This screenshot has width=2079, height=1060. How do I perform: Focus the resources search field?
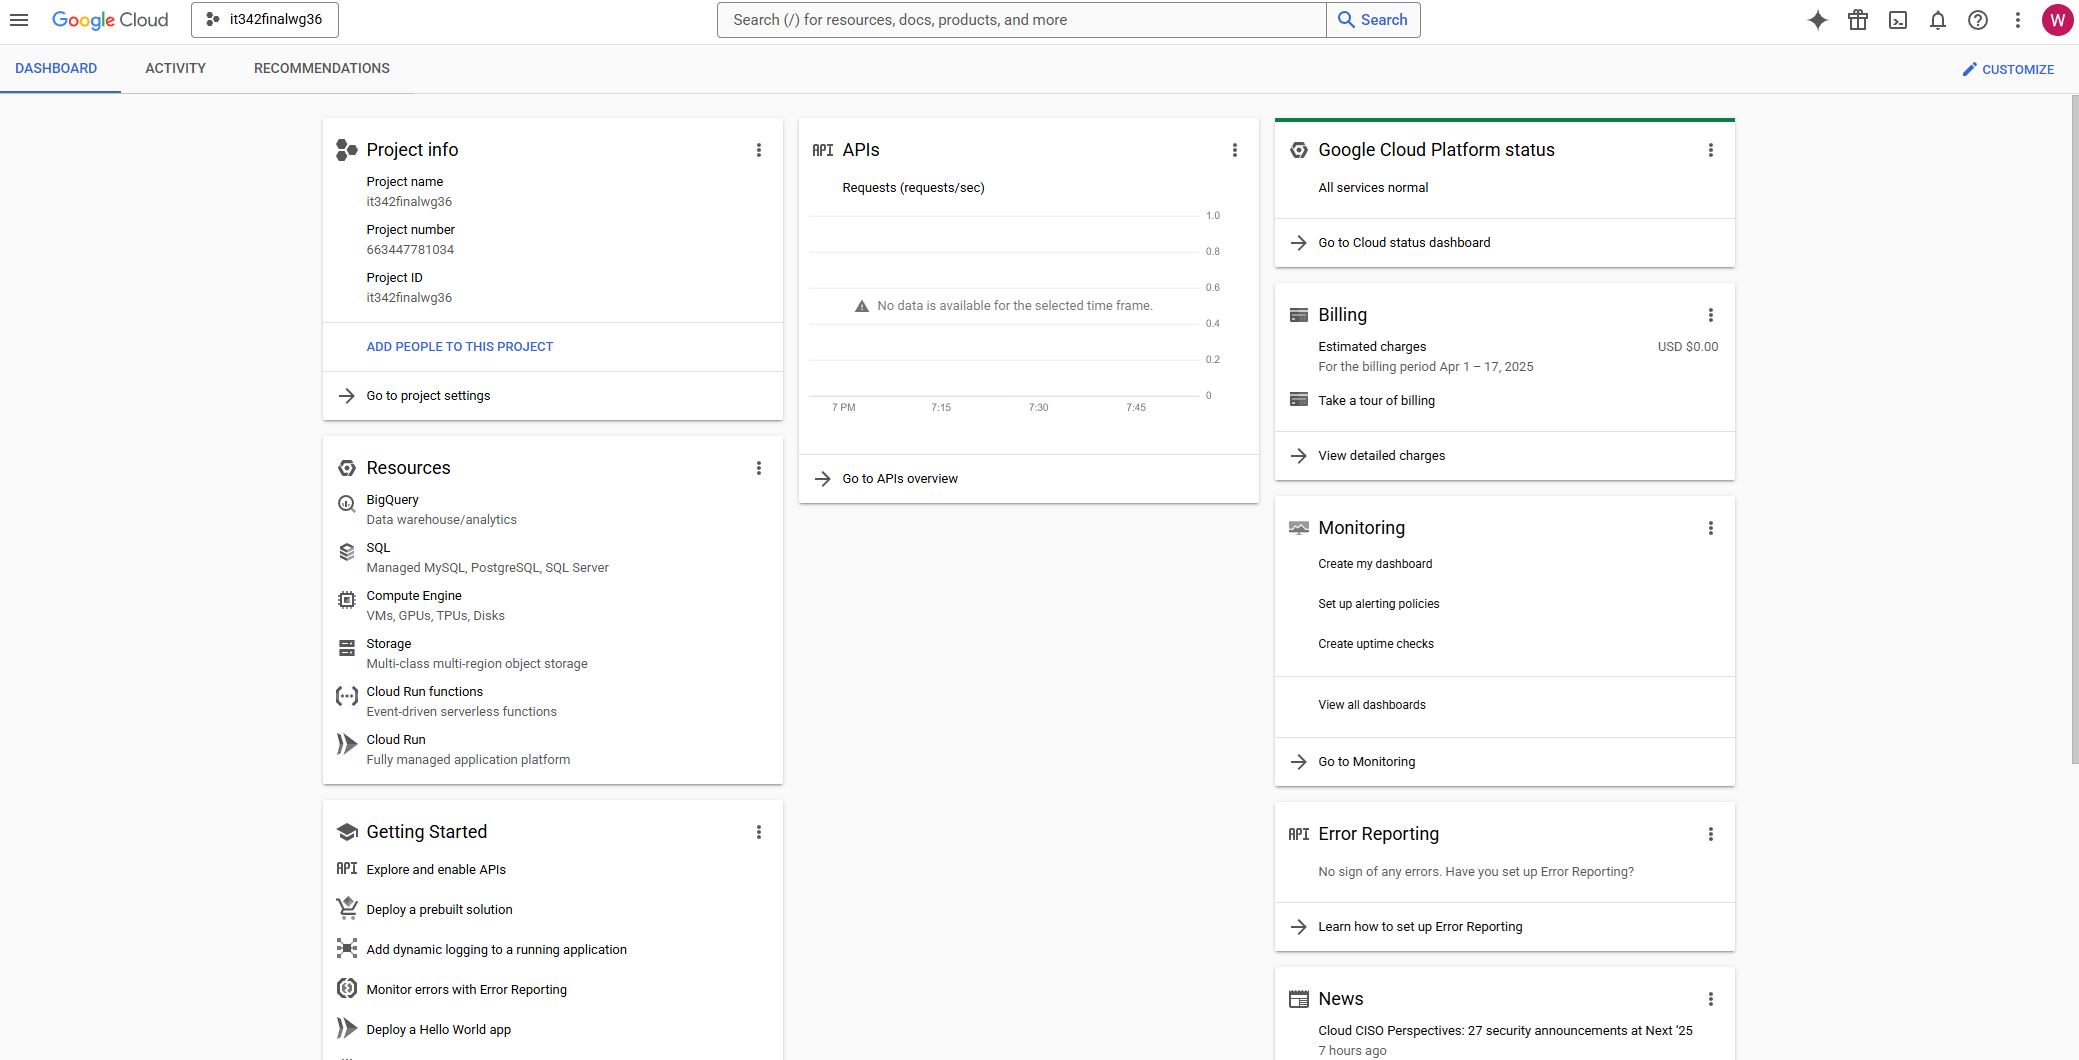[x=1020, y=20]
